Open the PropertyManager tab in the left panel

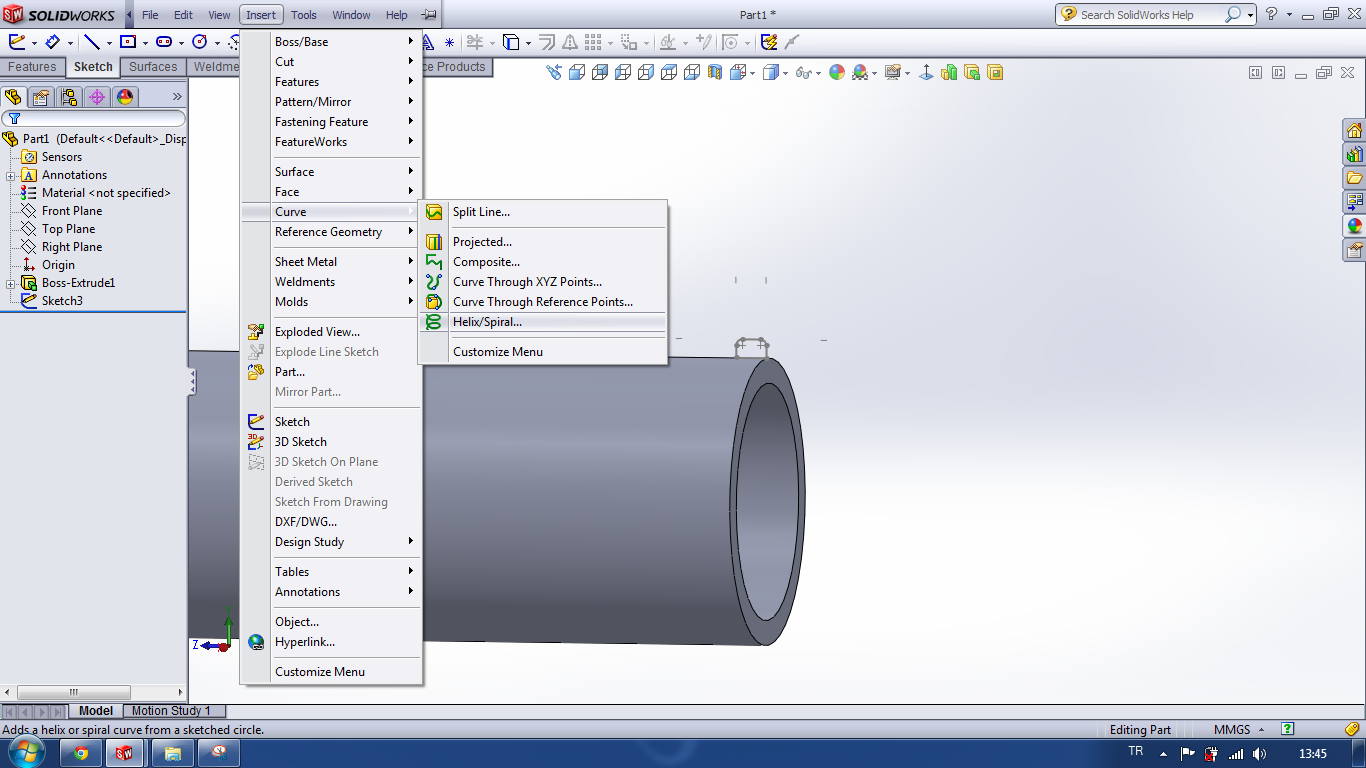(x=40, y=97)
